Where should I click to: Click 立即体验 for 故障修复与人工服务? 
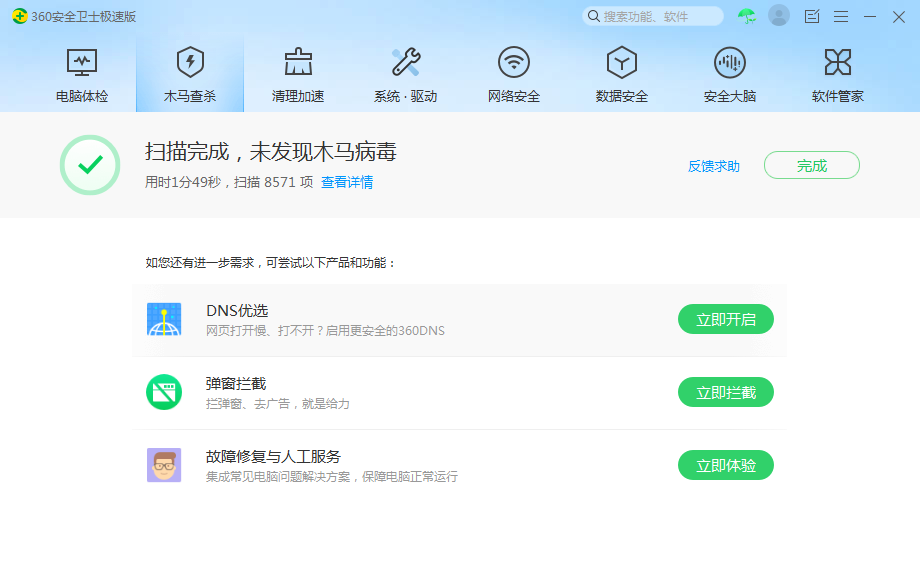[726, 465]
